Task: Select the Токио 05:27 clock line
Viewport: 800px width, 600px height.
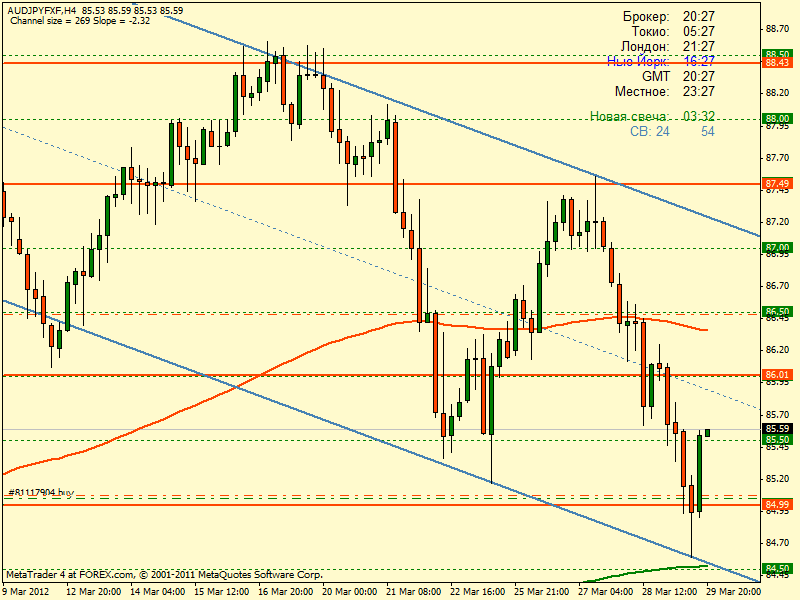Action: [x=673, y=32]
